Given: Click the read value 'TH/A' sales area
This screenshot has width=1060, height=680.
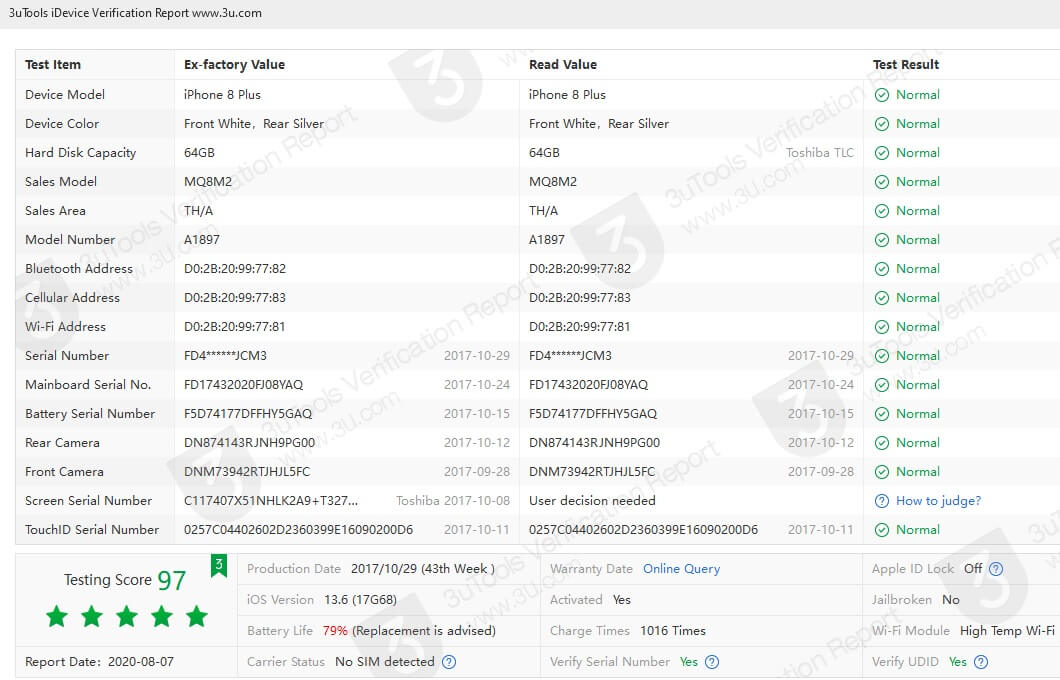Looking at the screenshot, I should (x=544, y=211).
